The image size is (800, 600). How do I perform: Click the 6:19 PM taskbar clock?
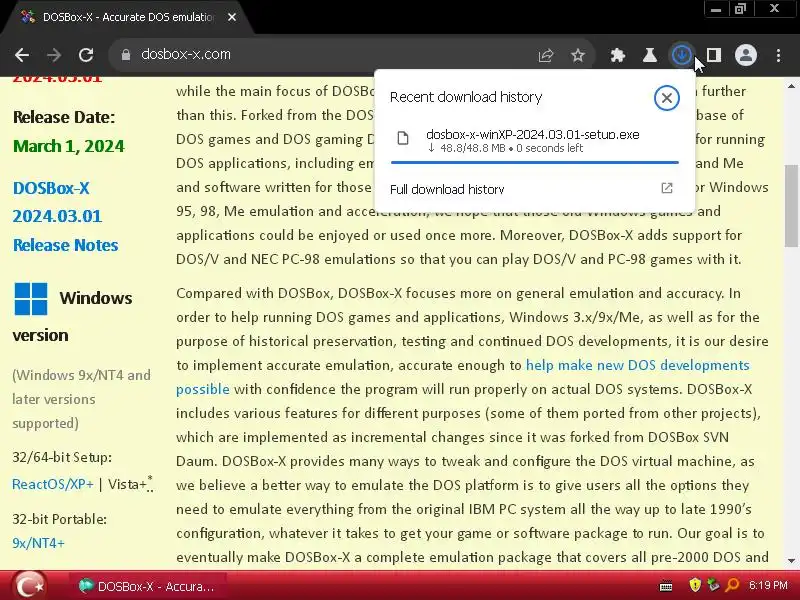768,585
